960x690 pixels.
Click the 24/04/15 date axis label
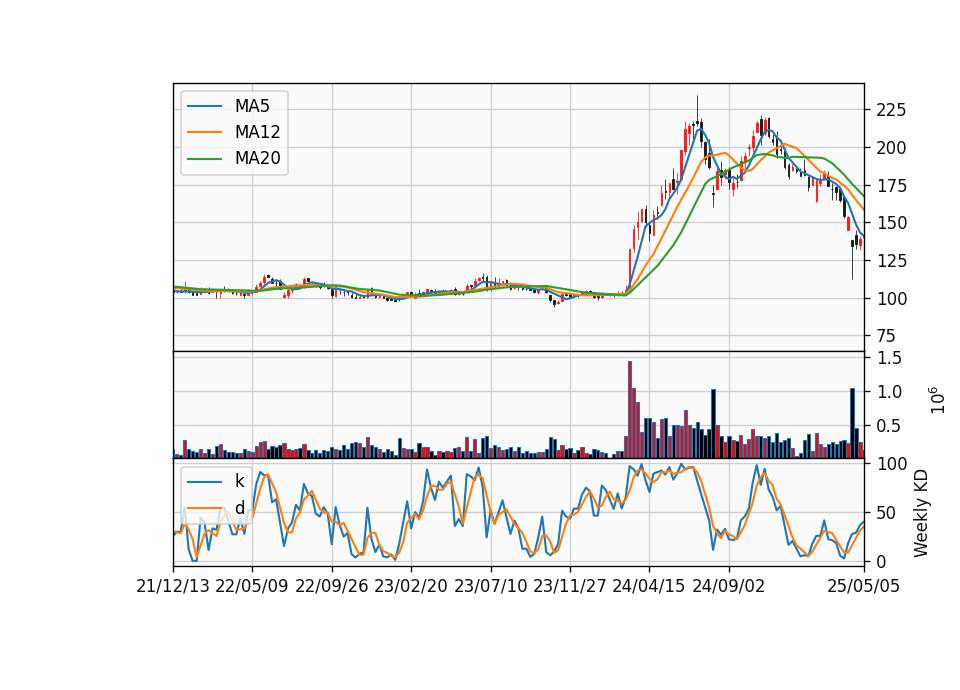click(648, 586)
